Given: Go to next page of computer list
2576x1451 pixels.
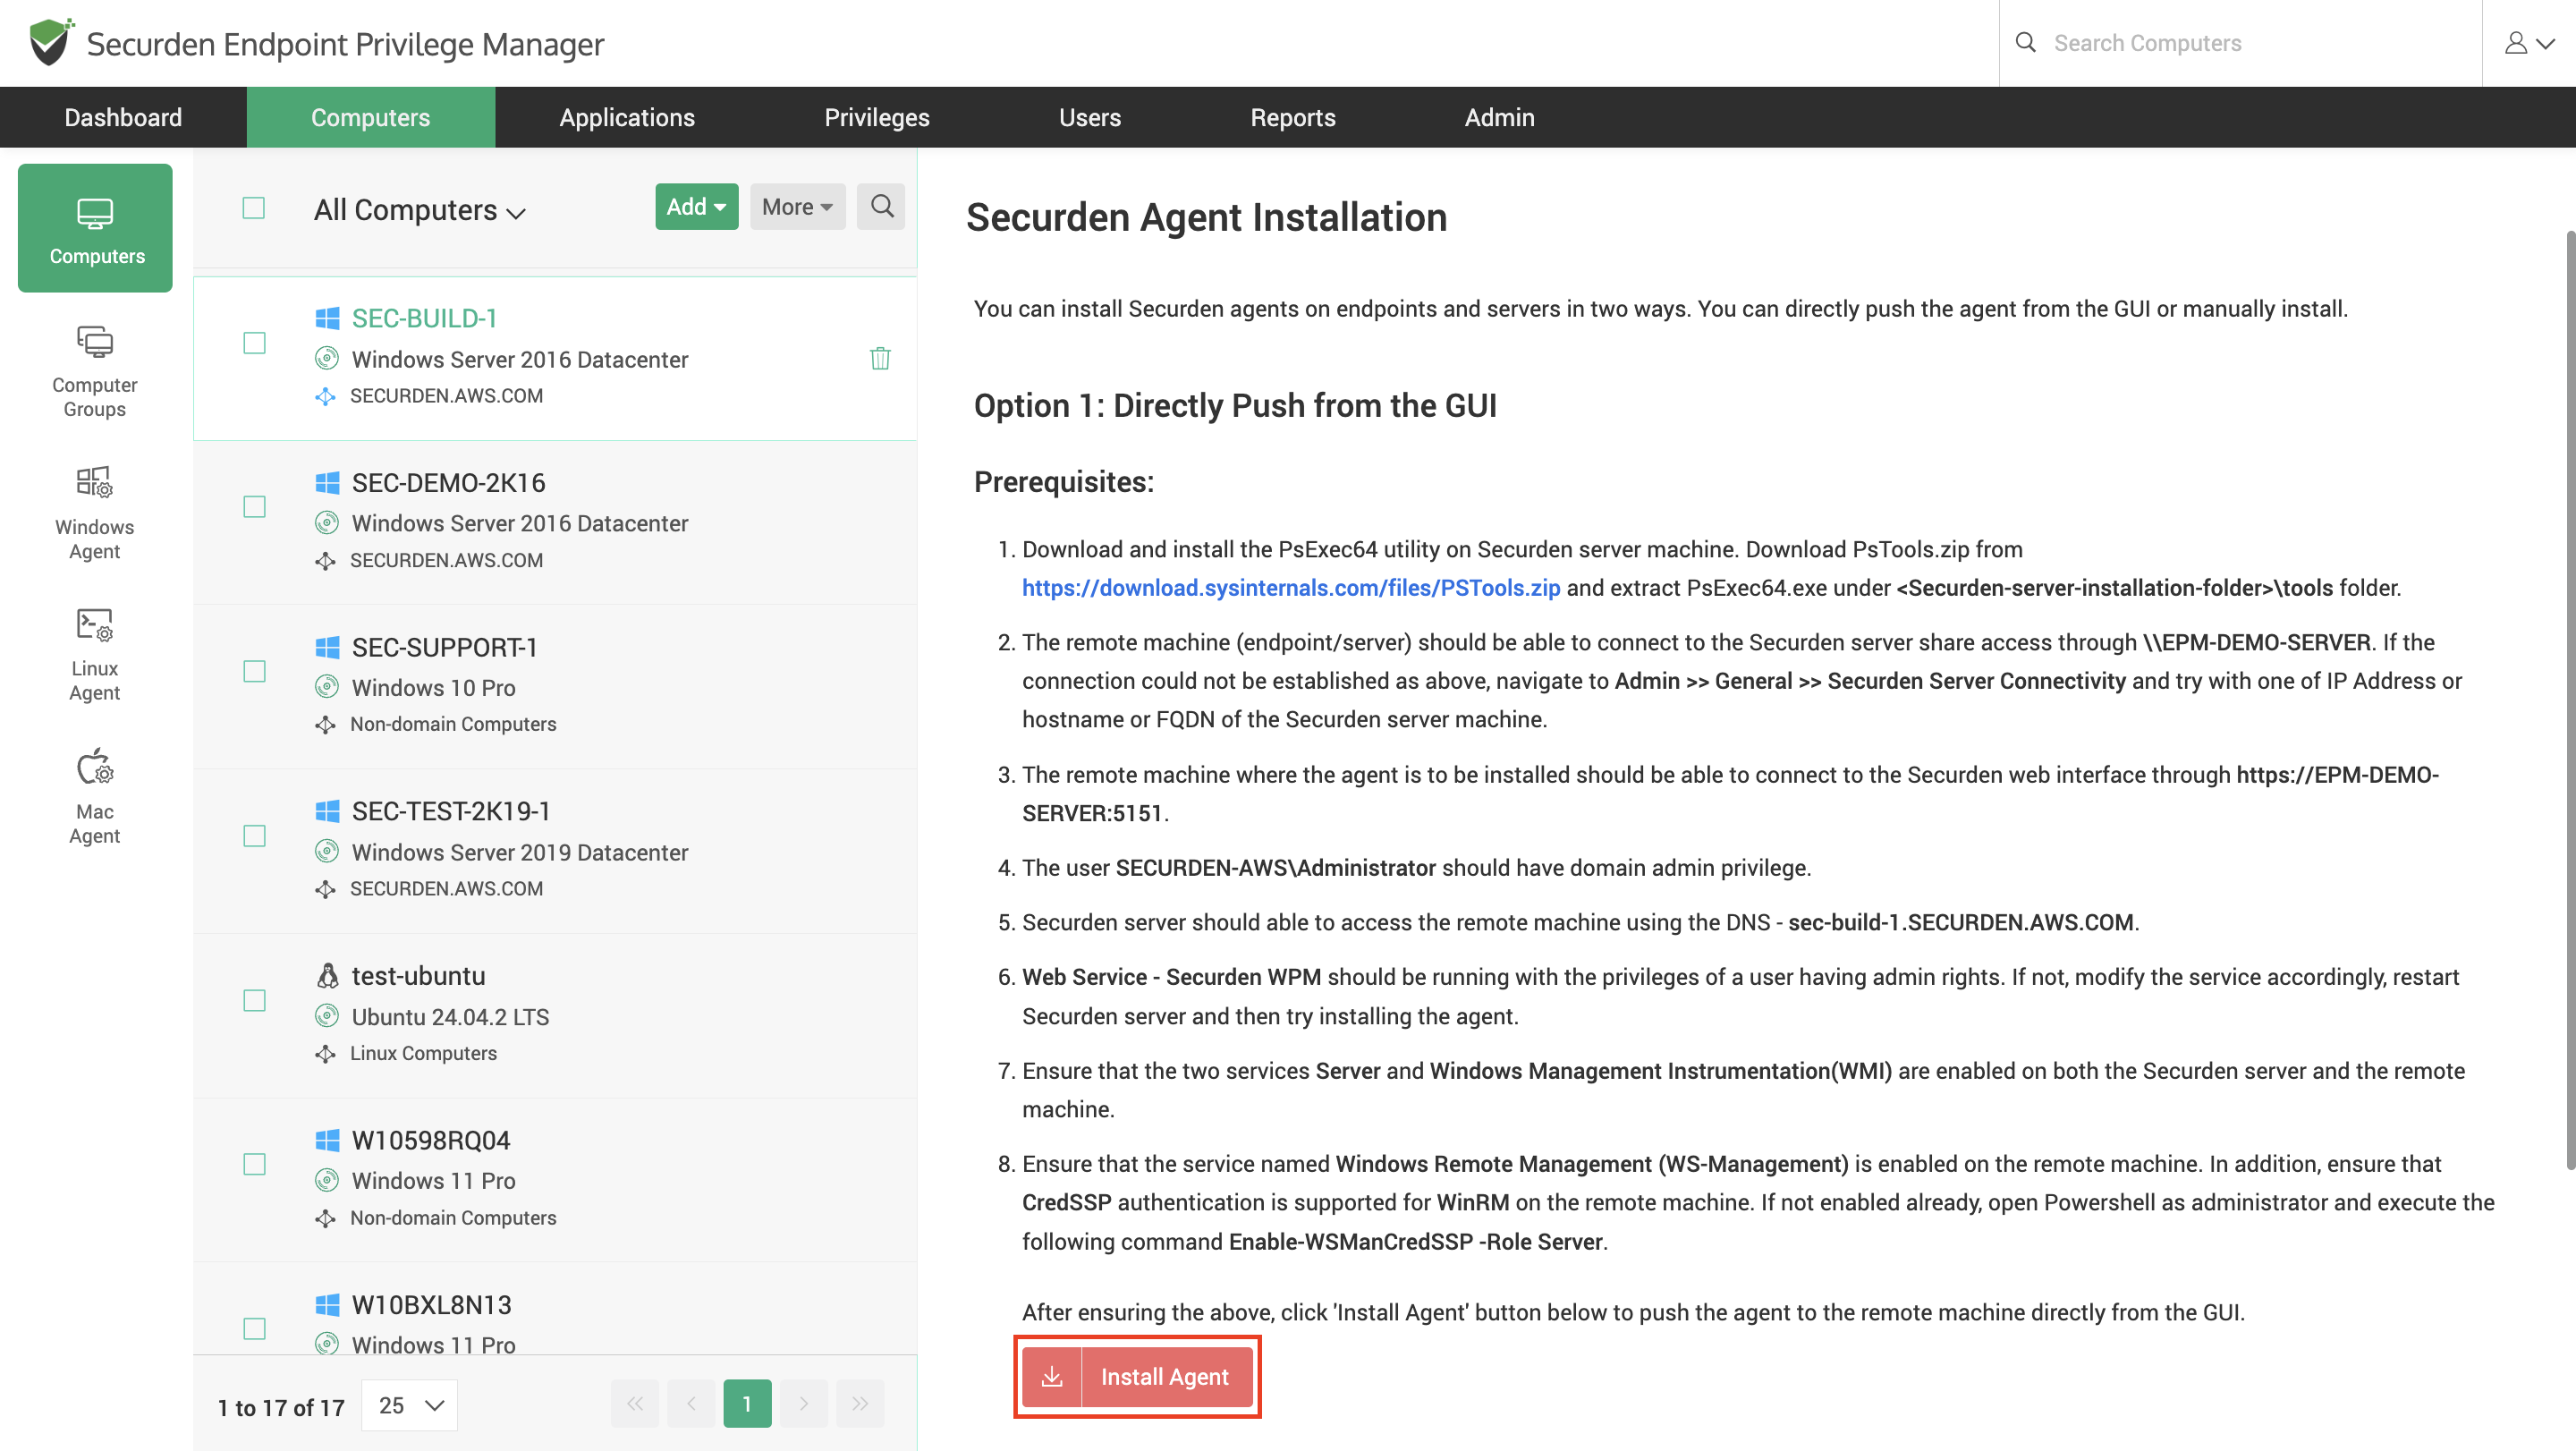Looking at the screenshot, I should [804, 1404].
